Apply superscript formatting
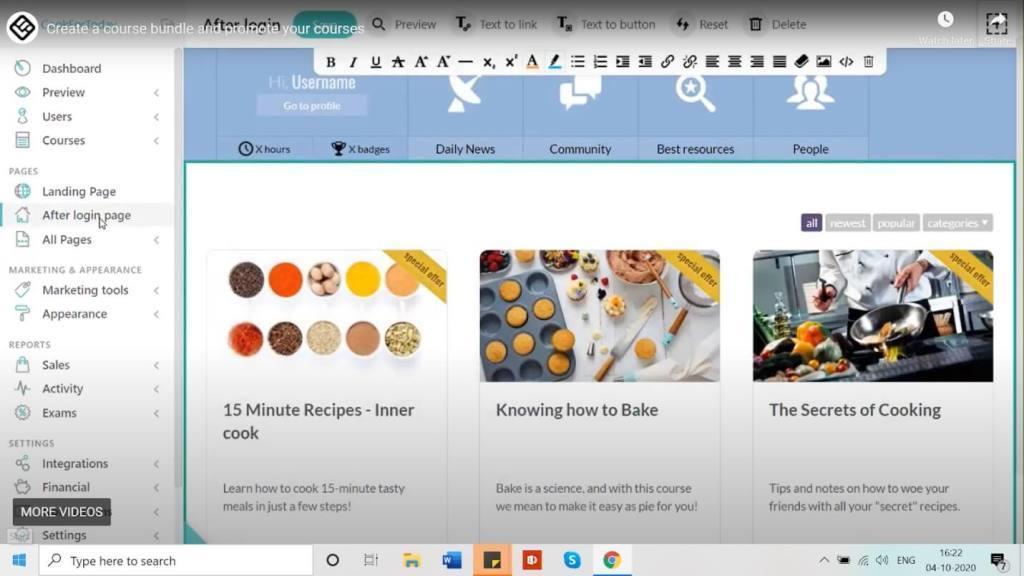The image size is (1024, 576). tap(511, 62)
